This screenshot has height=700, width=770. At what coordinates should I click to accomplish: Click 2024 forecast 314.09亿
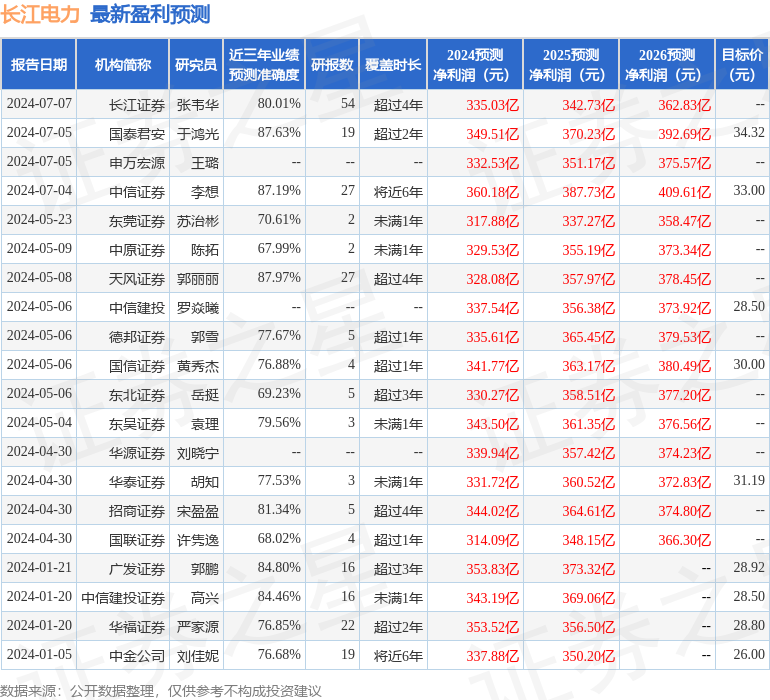tap(493, 539)
